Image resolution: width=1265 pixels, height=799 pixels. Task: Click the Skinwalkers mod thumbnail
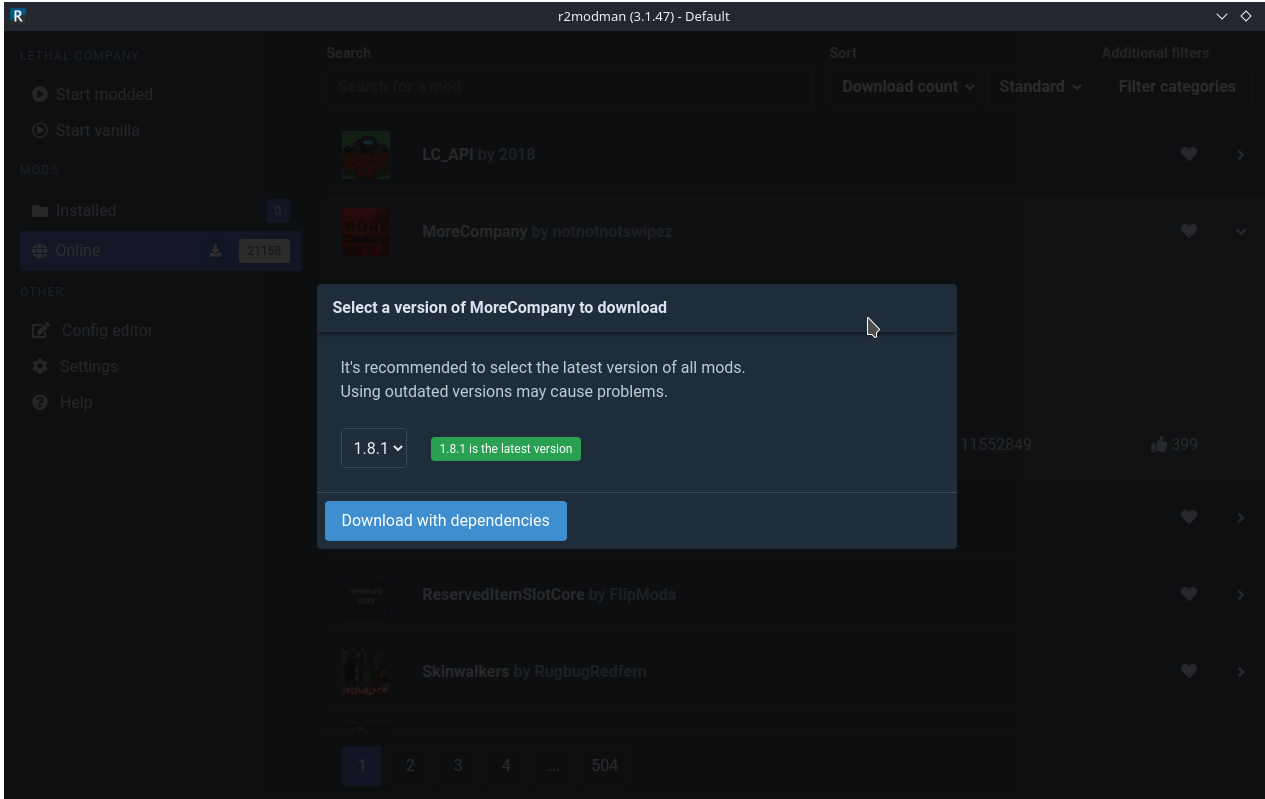tap(366, 672)
